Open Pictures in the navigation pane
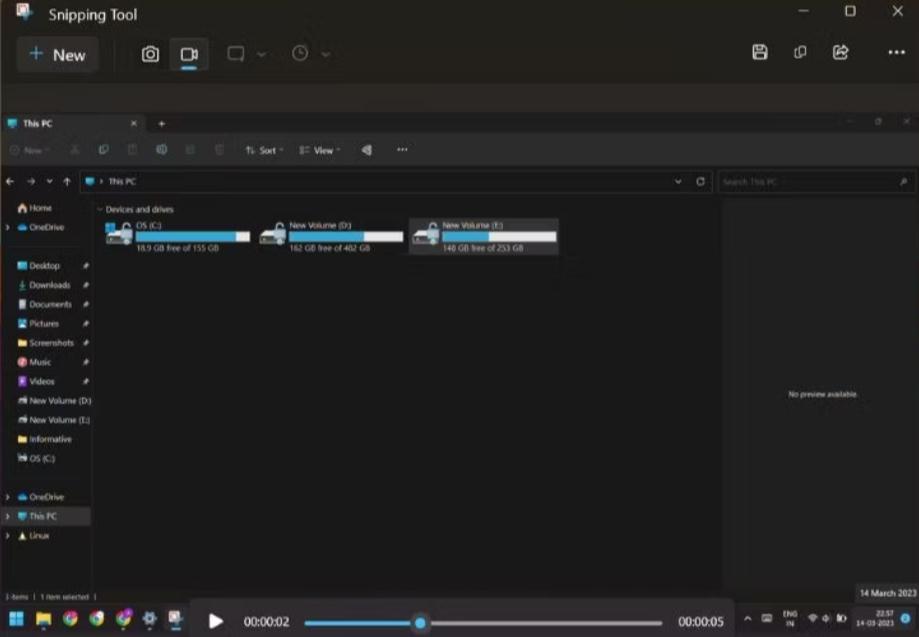 38,323
